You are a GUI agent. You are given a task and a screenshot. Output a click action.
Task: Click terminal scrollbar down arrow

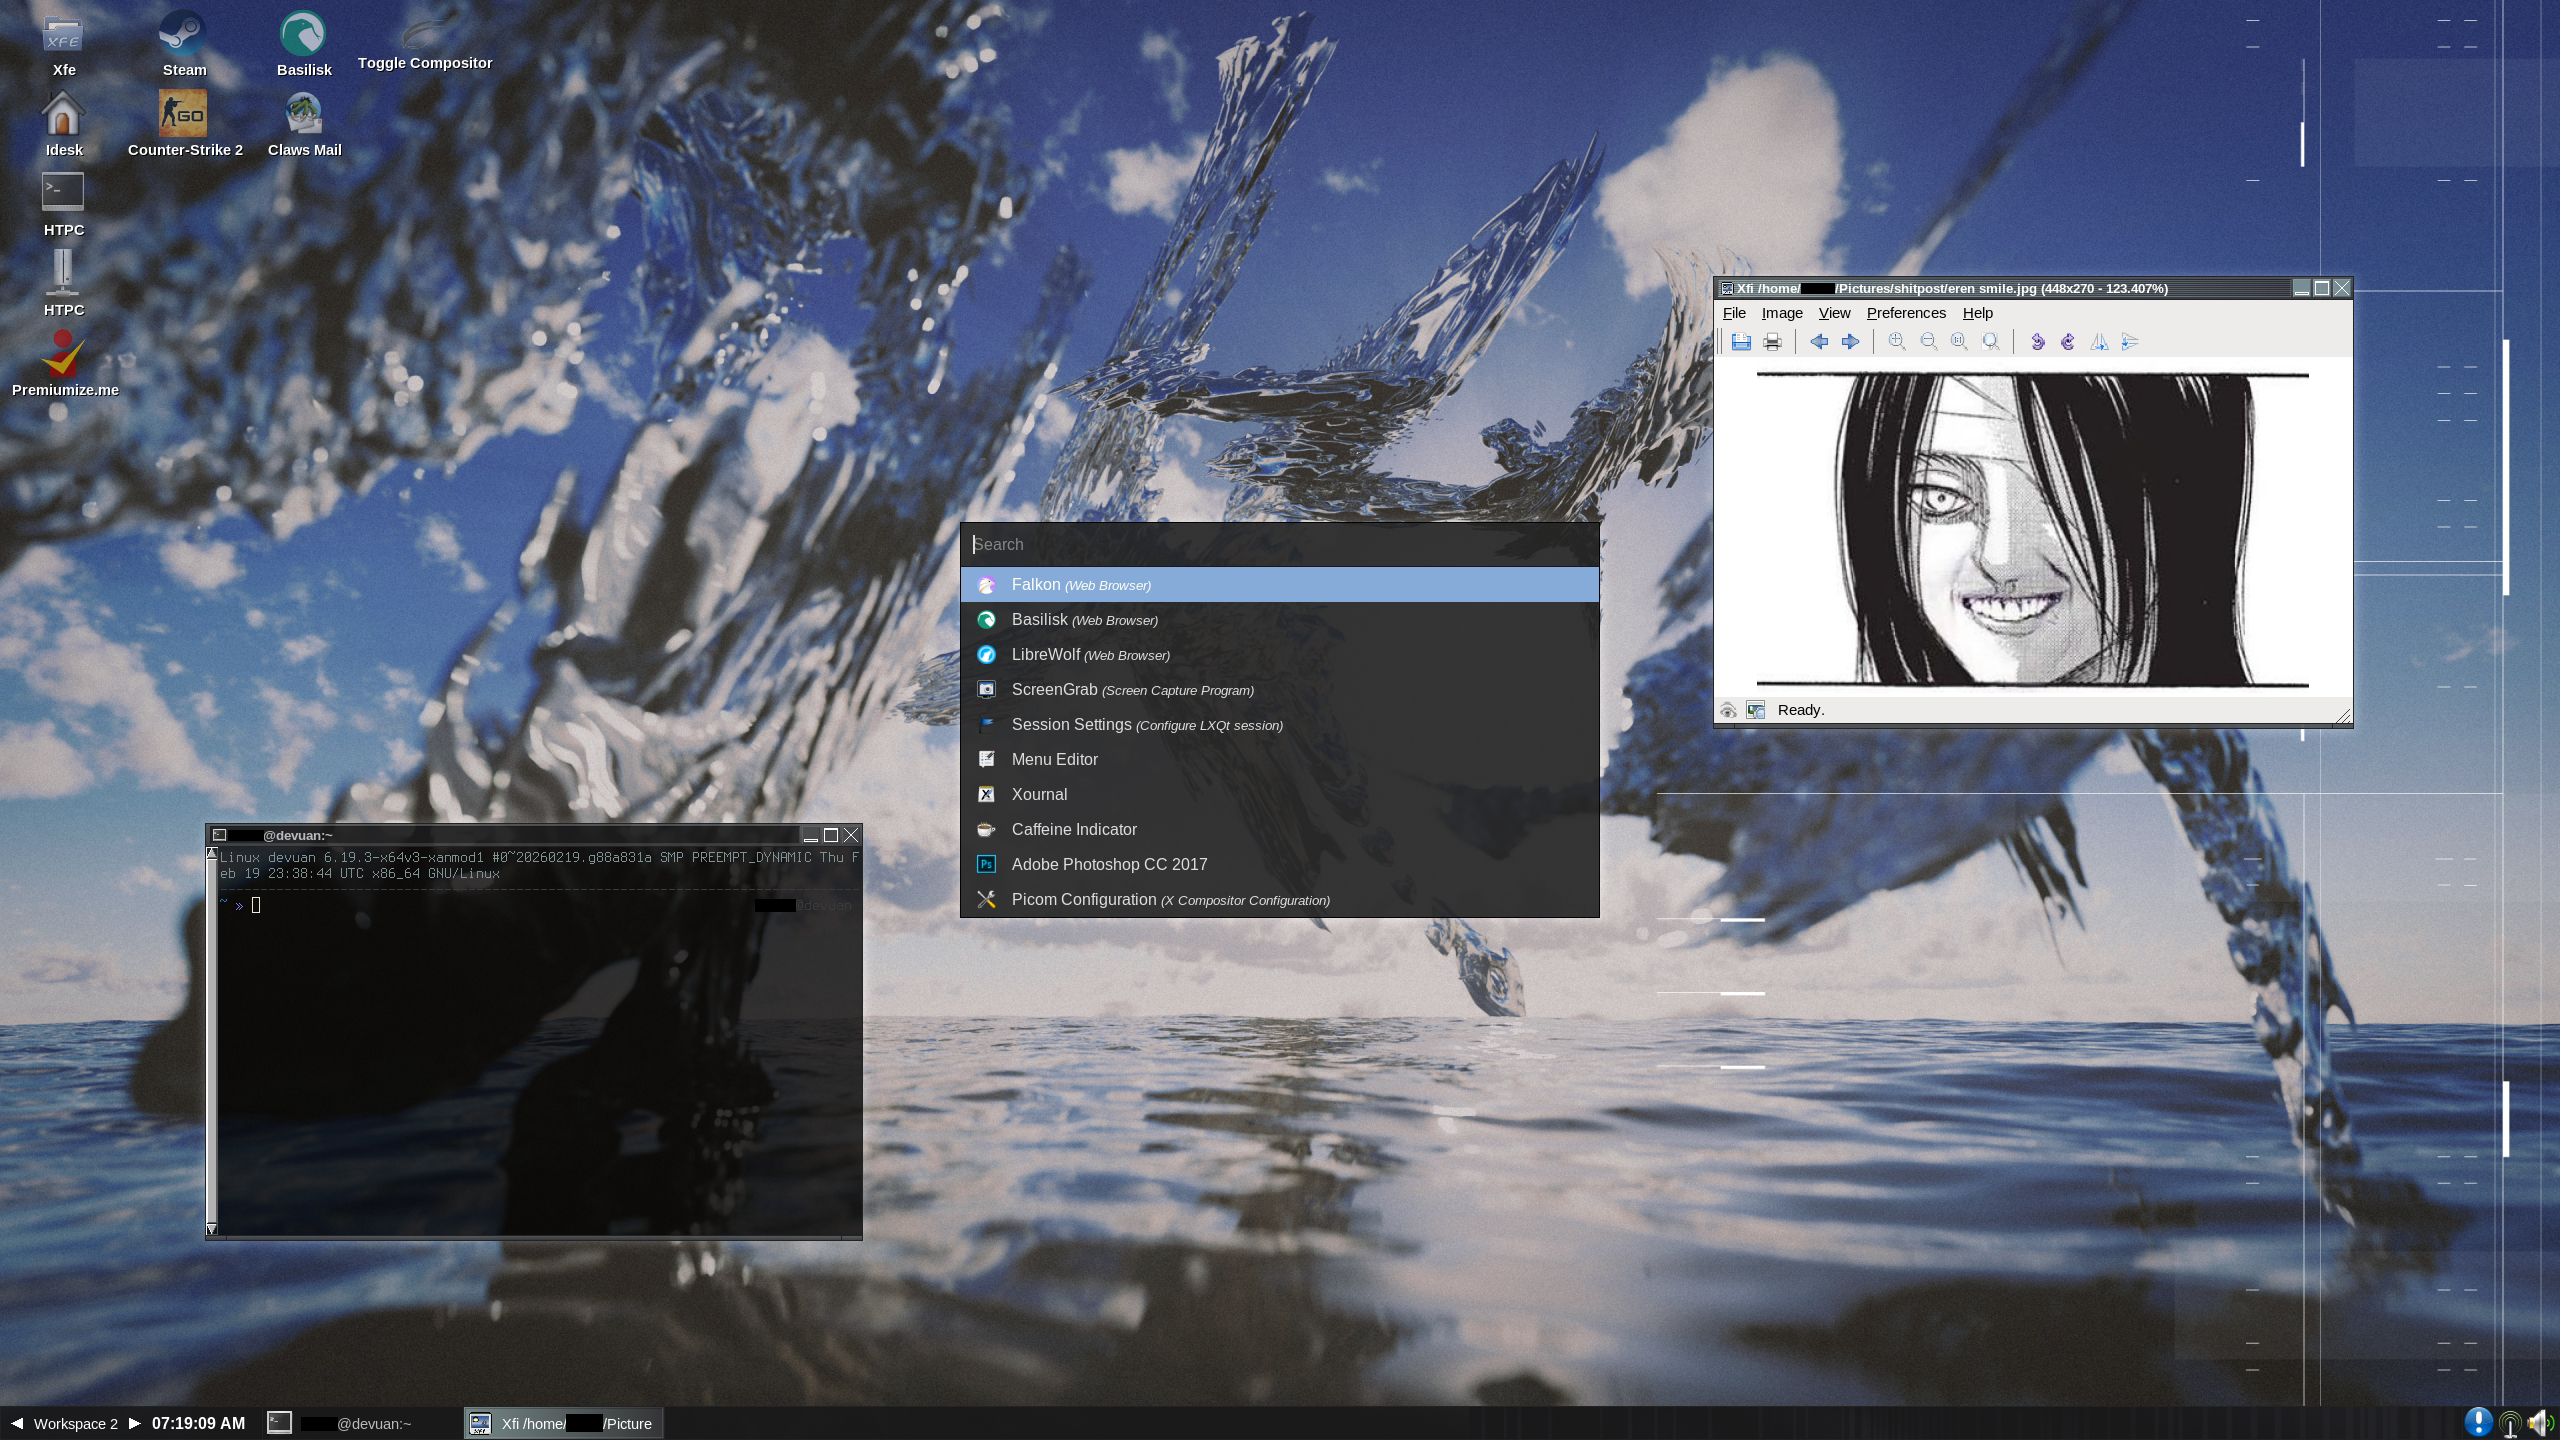click(x=211, y=1229)
